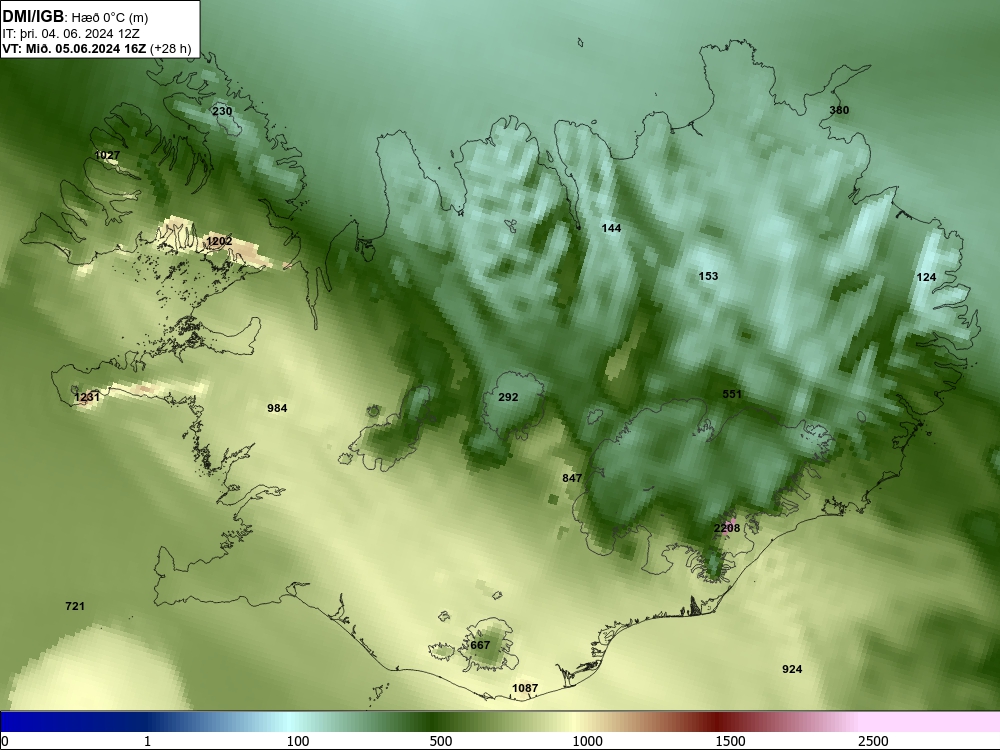The width and height of the screenshot is (1000, 750).
Task: Click the 292 value on Hofsjökull
Action: (x=508, y=397)
